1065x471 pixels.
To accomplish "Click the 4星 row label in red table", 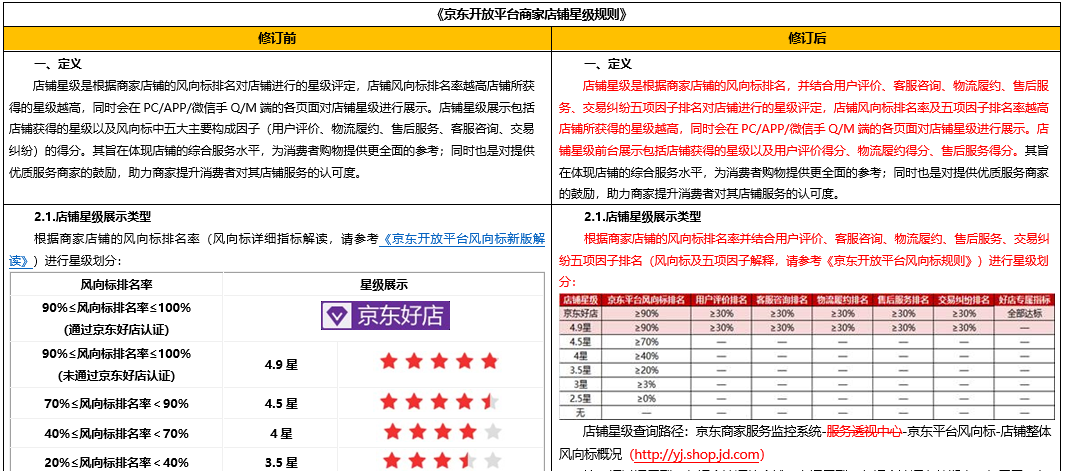I will pos(579,356).
